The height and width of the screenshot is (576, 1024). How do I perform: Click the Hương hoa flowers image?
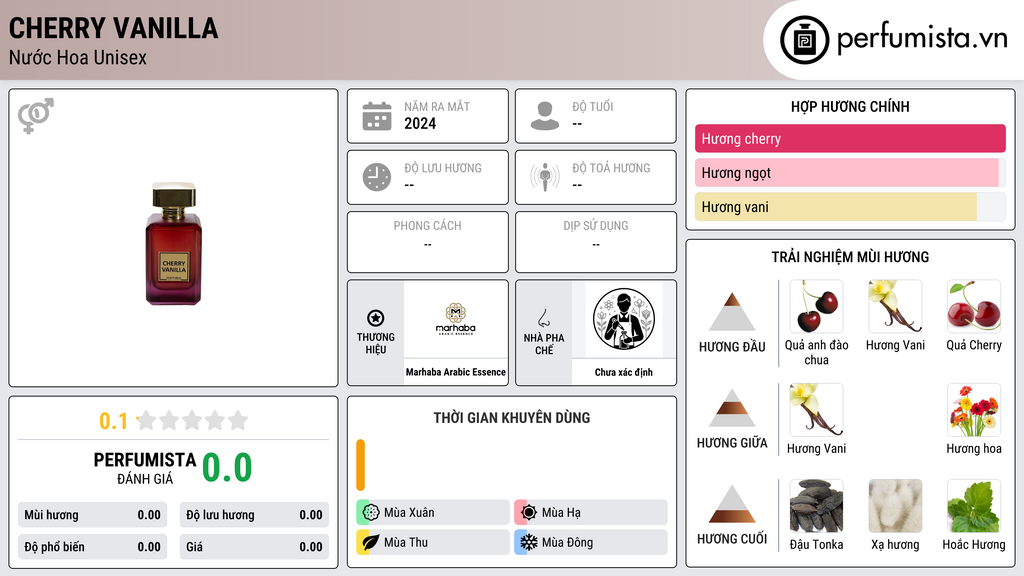974,410
